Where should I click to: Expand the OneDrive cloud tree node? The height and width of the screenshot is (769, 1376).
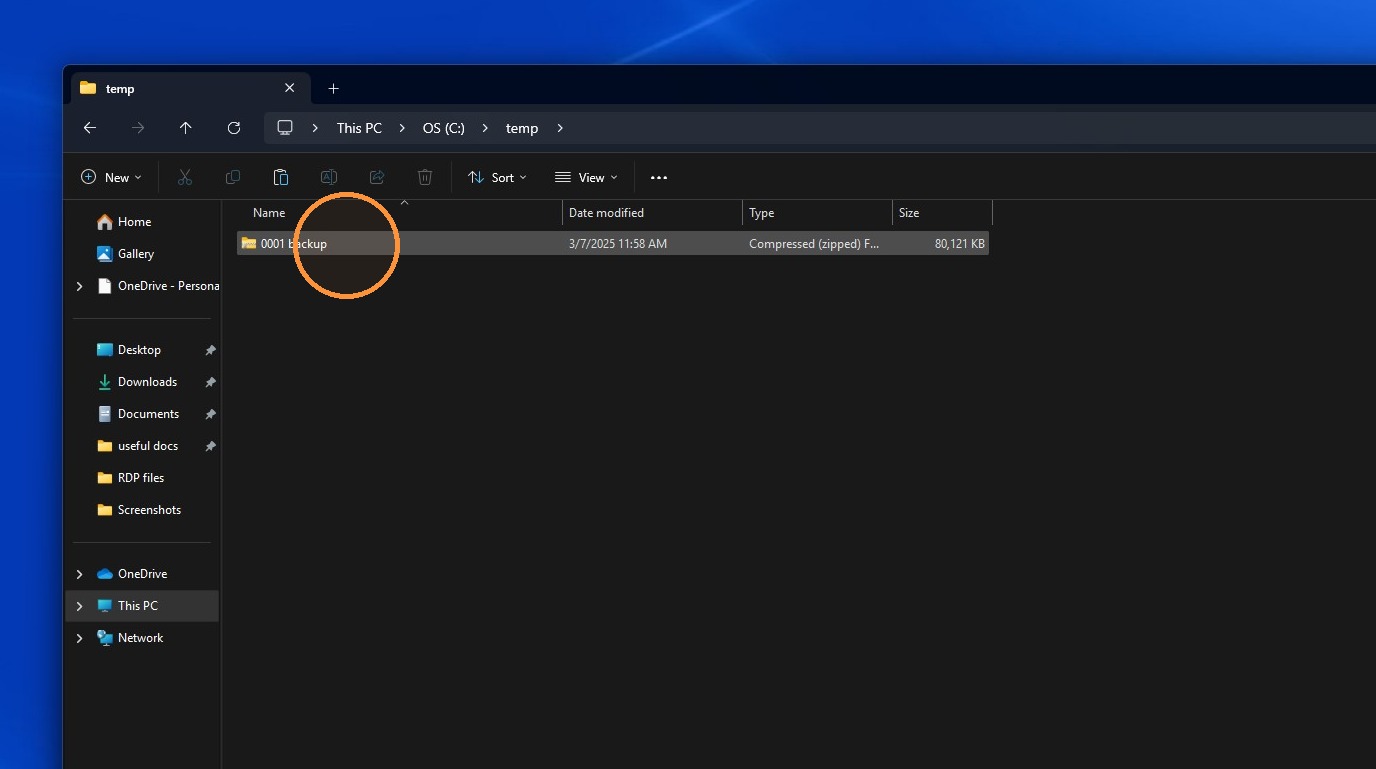[x=80, y=574]
